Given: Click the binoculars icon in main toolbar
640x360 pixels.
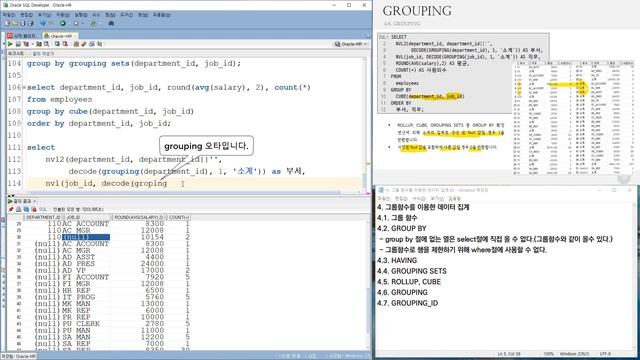Looking at the screenshot, I should (111, 23).
